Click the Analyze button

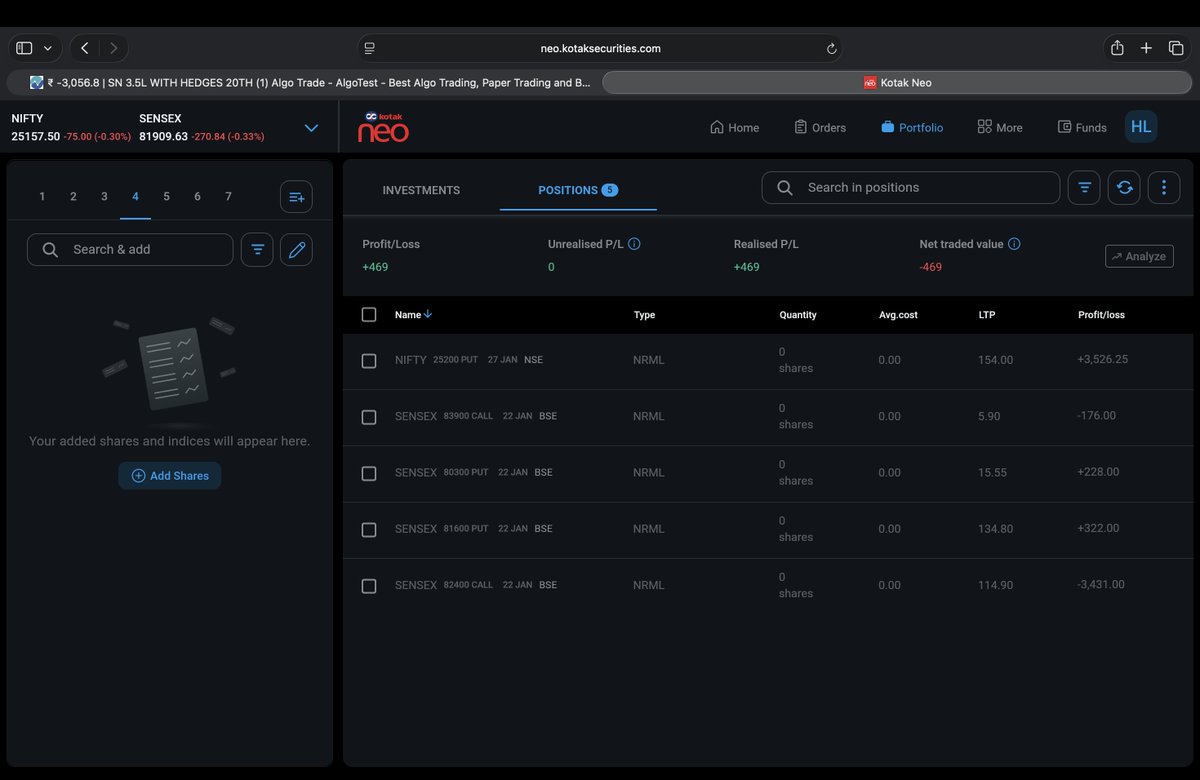[x=1139, y=256]
